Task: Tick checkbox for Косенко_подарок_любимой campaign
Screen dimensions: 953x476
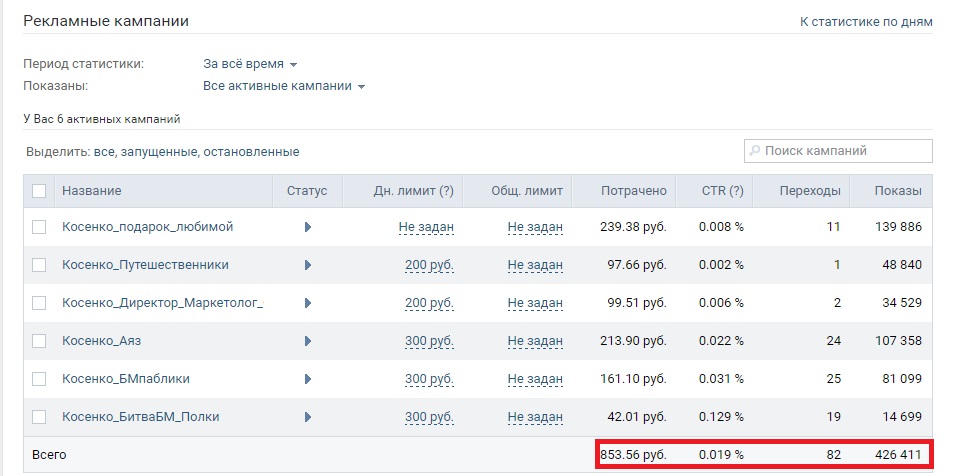Action: [x=39, y=227]
